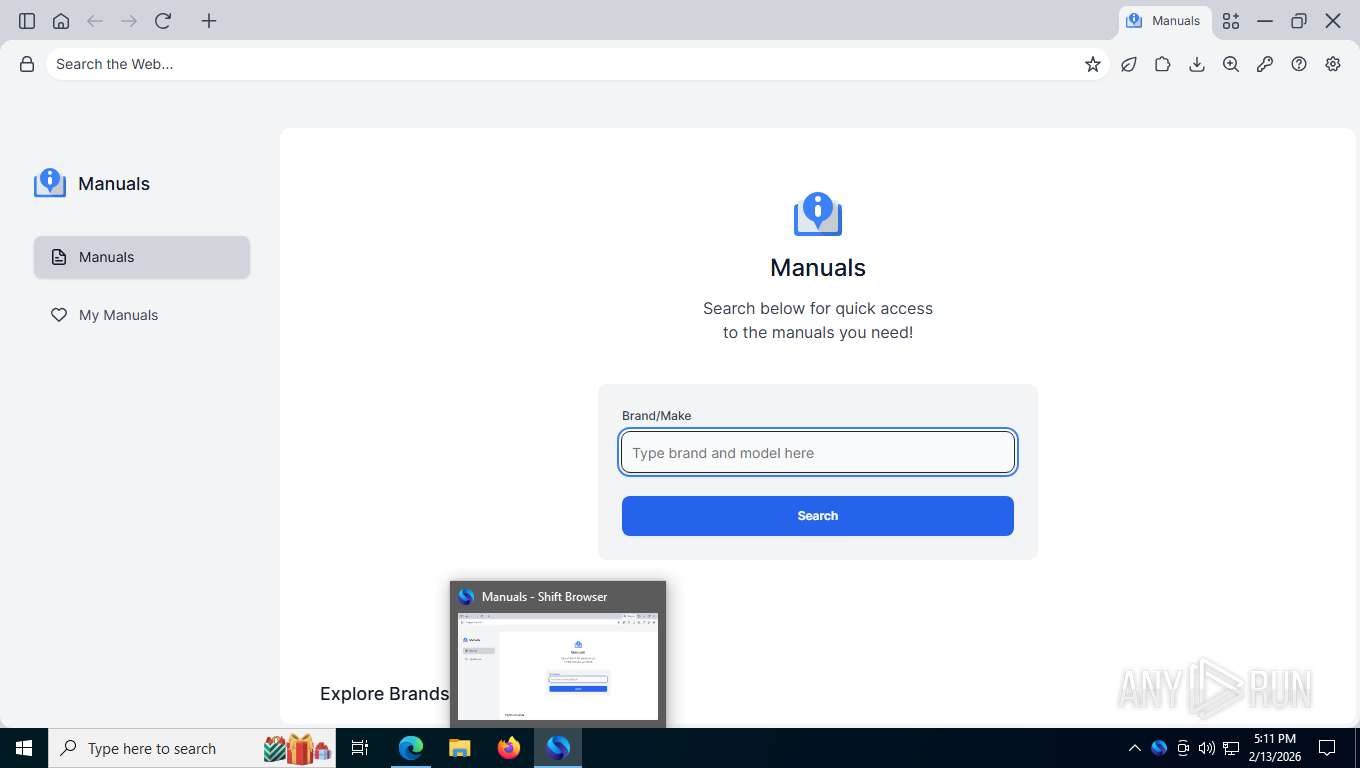1360x768 pixels.
Task: Go to browser home page
Action: [x=61, y=20]
